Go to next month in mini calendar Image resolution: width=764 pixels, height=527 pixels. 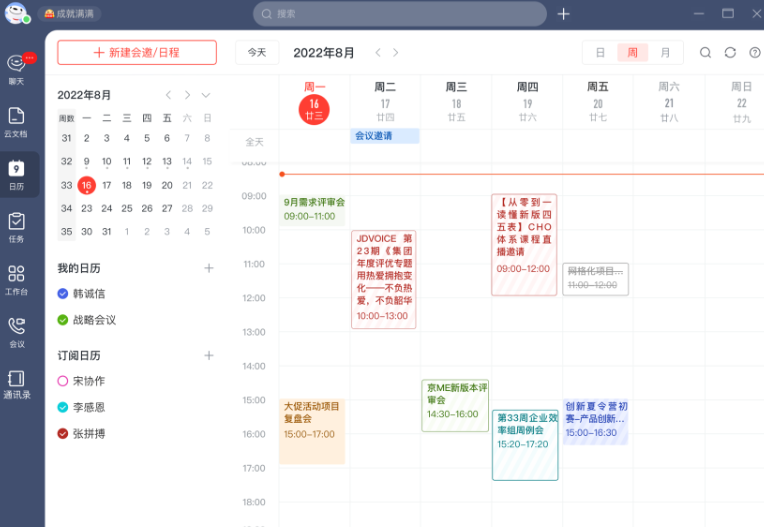188,95
